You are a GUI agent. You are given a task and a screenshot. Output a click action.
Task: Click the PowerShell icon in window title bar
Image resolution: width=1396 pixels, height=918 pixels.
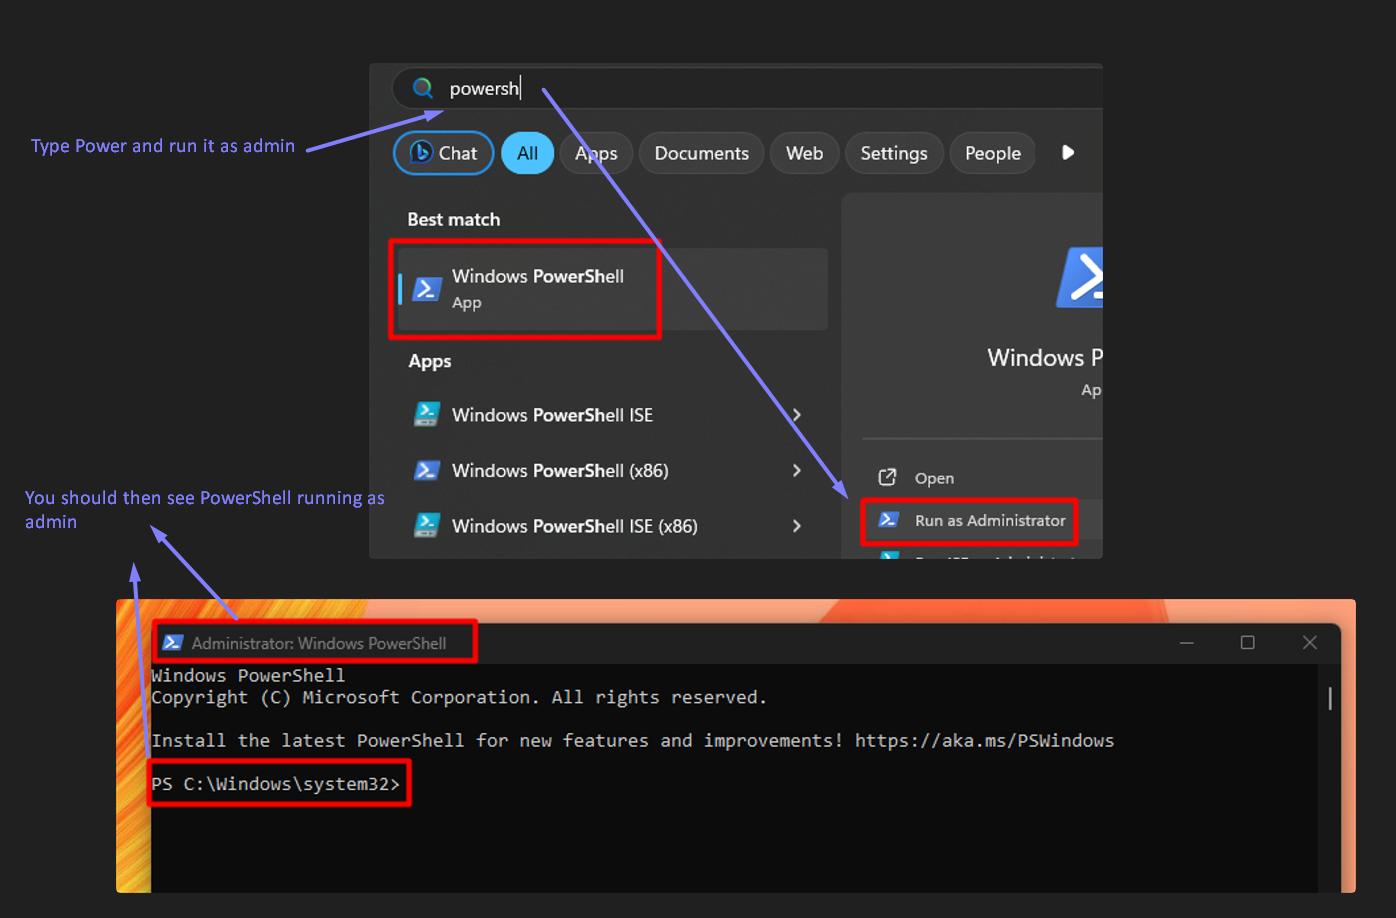coord(172,643)
